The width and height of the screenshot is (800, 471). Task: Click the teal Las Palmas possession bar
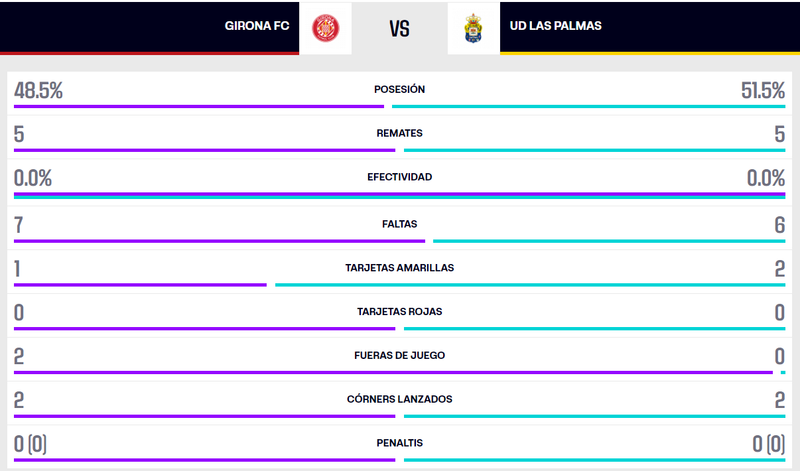pos(588,106)
